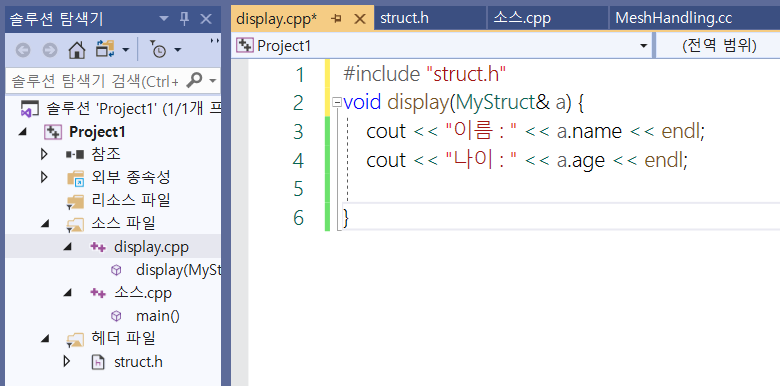Click the C++ file icon beside display.cpp
Viewport: 780px width, 386px height.
(x=98, y=247)
